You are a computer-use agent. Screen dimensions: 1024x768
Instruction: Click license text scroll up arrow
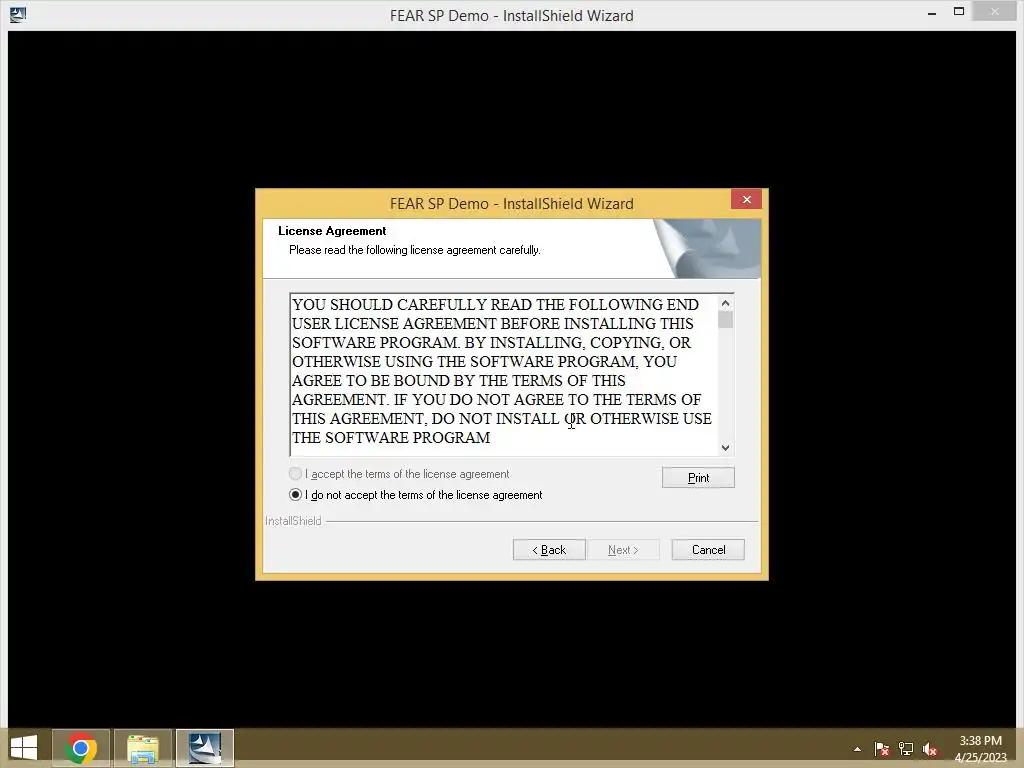tap(725, 303)
